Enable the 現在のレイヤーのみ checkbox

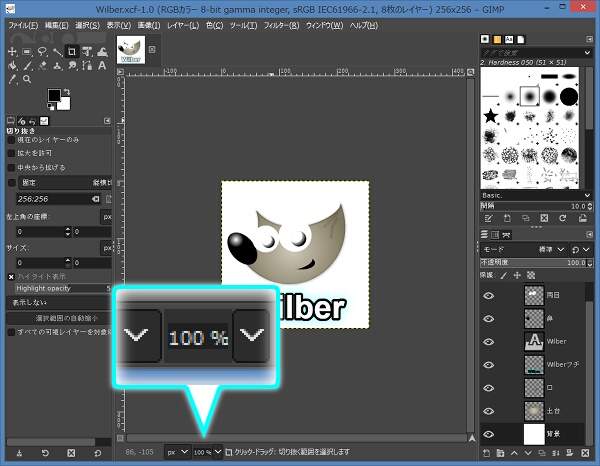click(x=12, y=140)
